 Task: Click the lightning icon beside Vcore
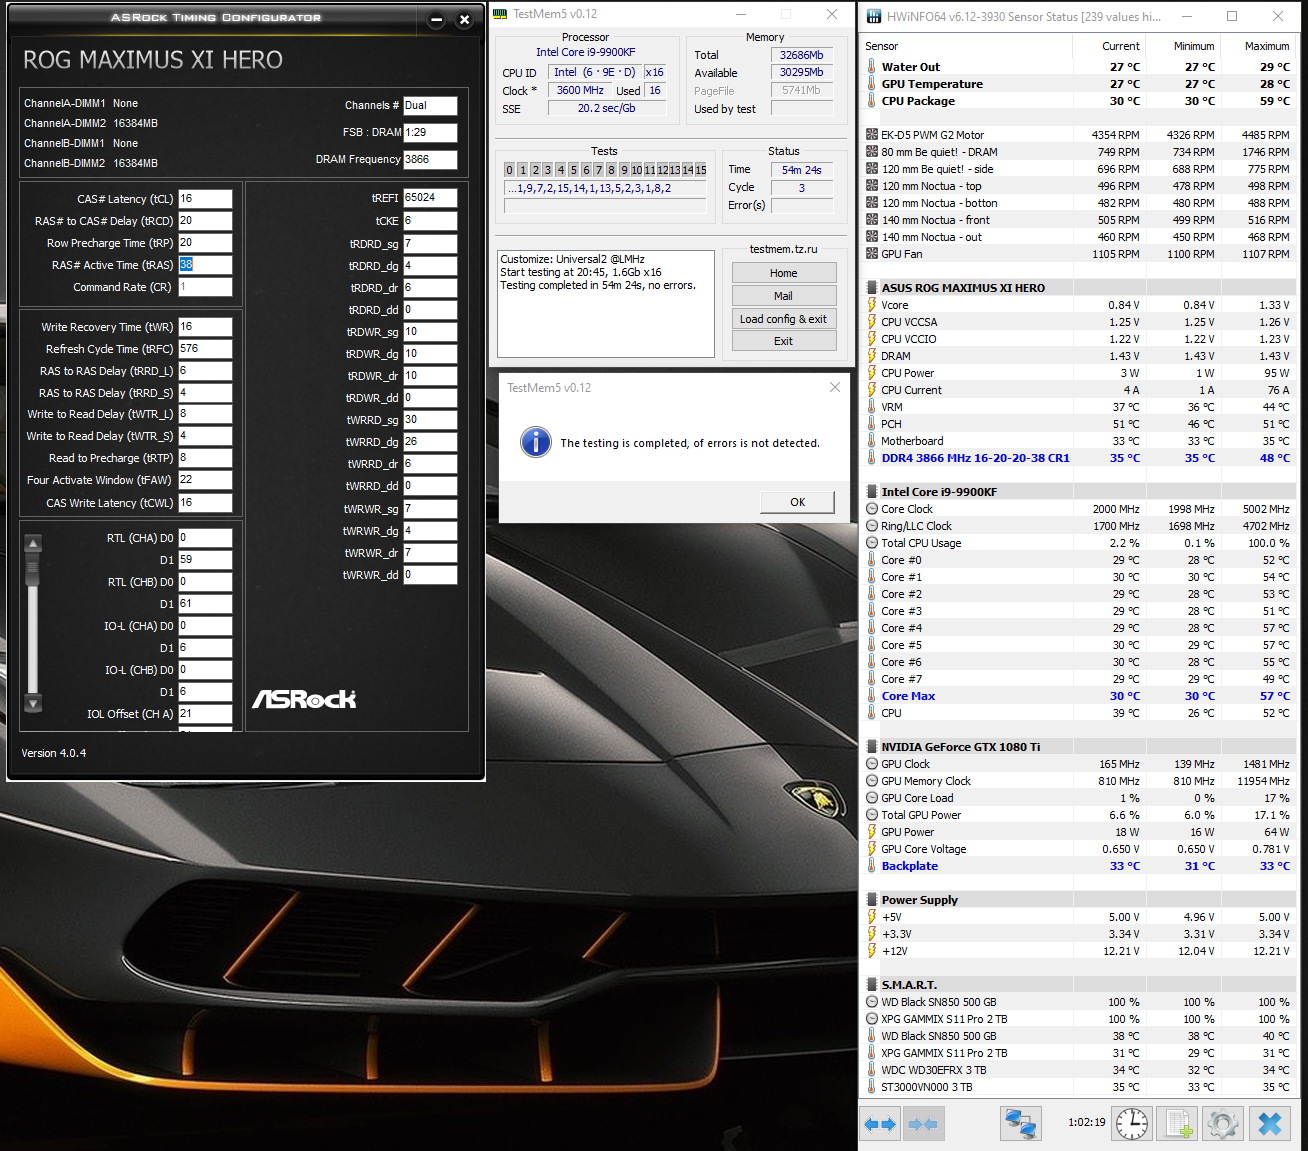point(872,305)
